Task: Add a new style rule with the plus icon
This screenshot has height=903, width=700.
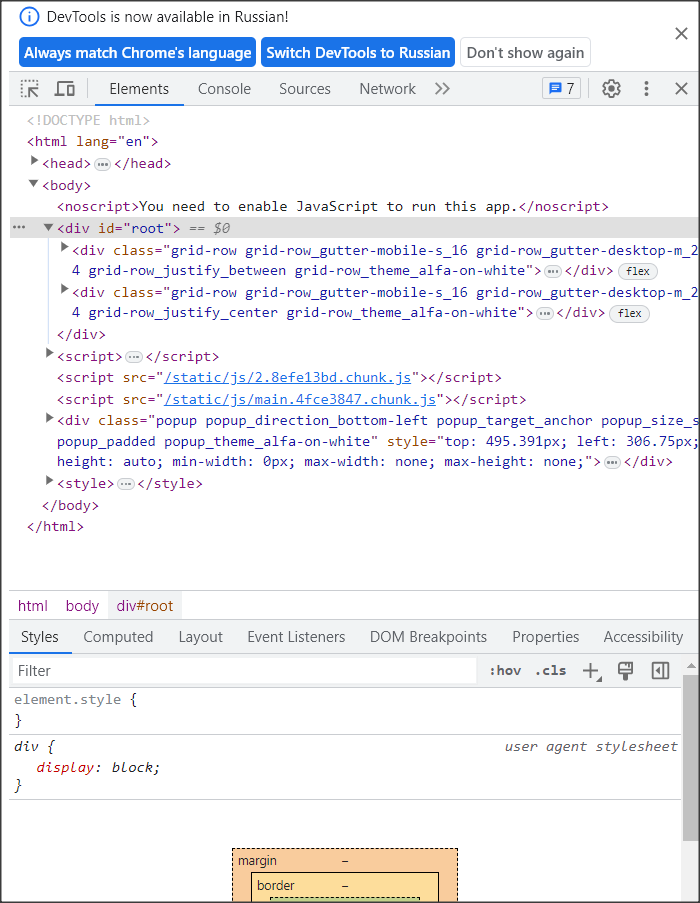Action: click(x=591, y=671)
